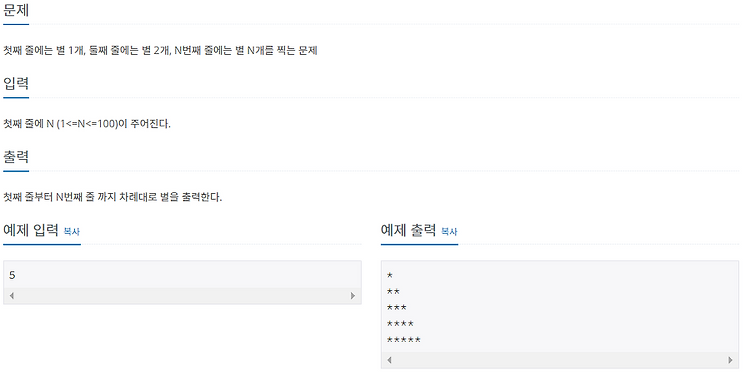Select the sample input value 5

tap(12, 275)
